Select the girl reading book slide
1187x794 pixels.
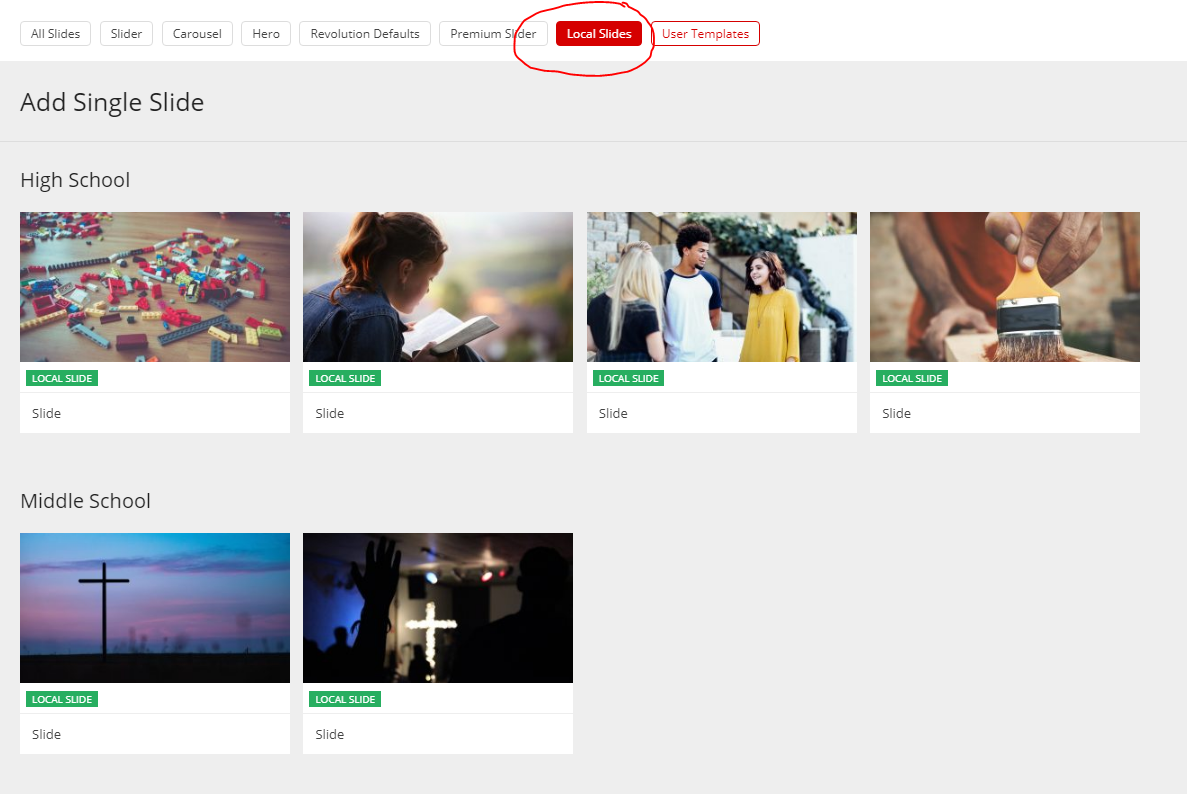point(438,287)
